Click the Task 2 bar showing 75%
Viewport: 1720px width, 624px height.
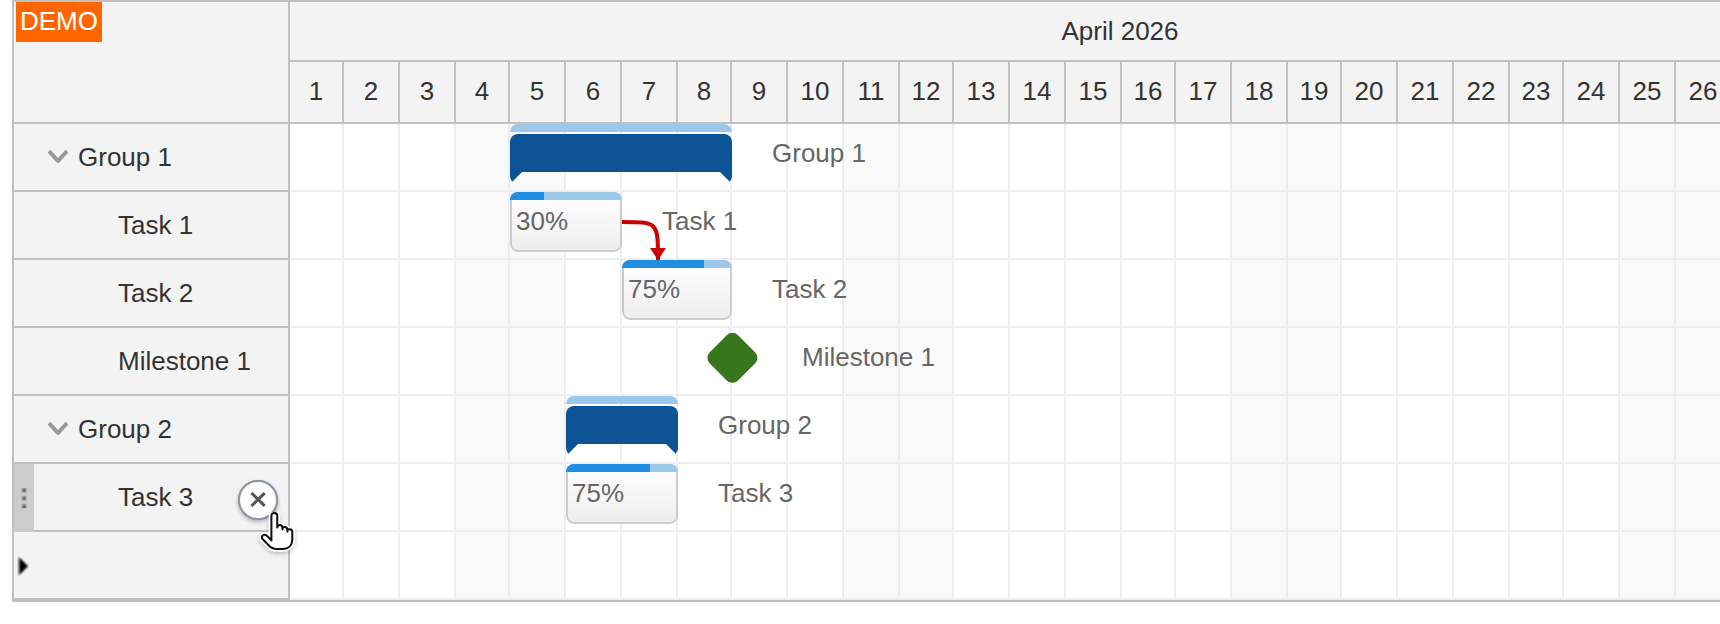pyautogui.click(x=676, y=289)
